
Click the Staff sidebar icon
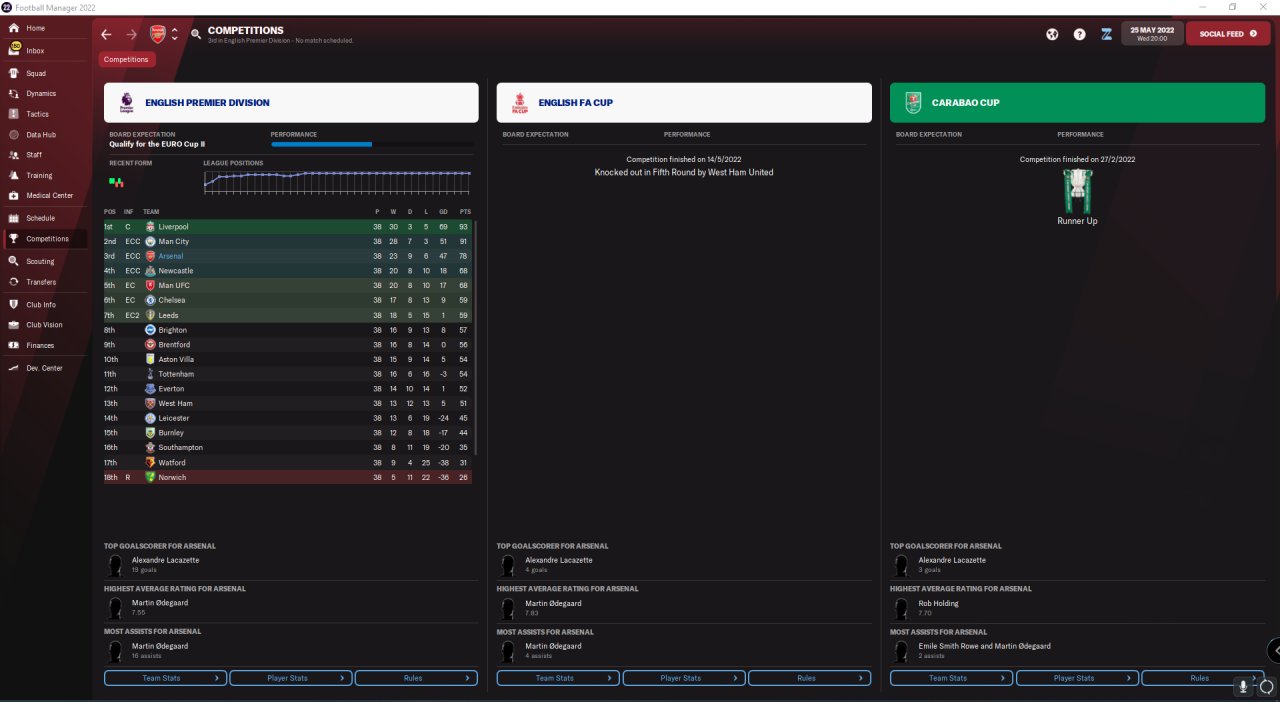click(x=14, y=155)
